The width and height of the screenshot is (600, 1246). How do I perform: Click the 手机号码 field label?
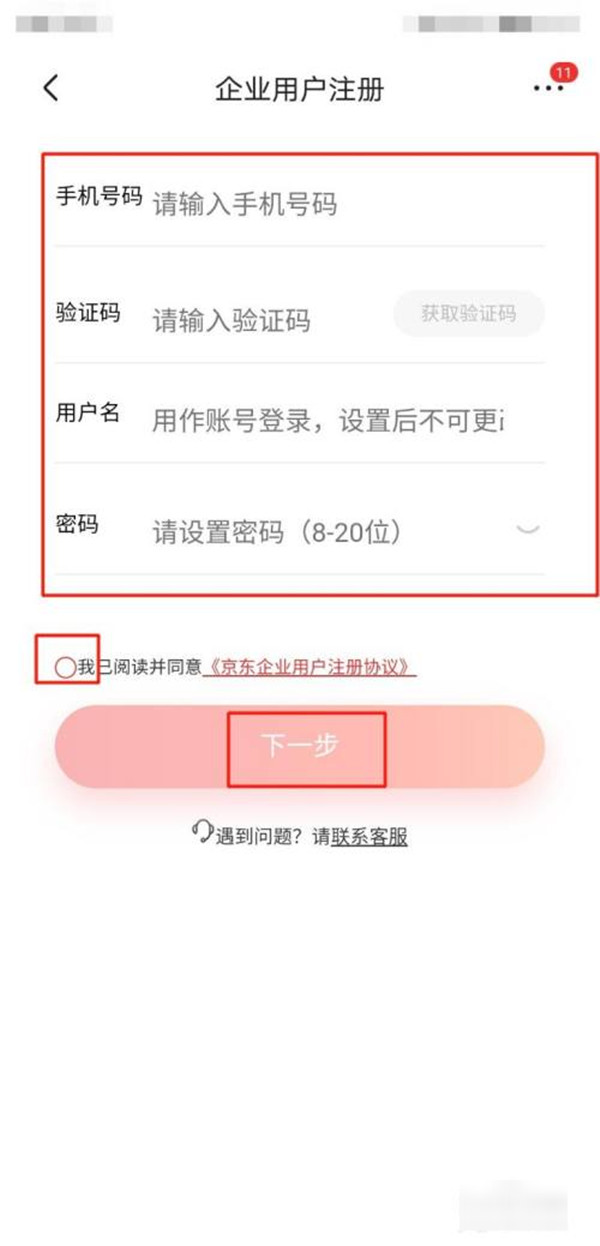(98, 197)
